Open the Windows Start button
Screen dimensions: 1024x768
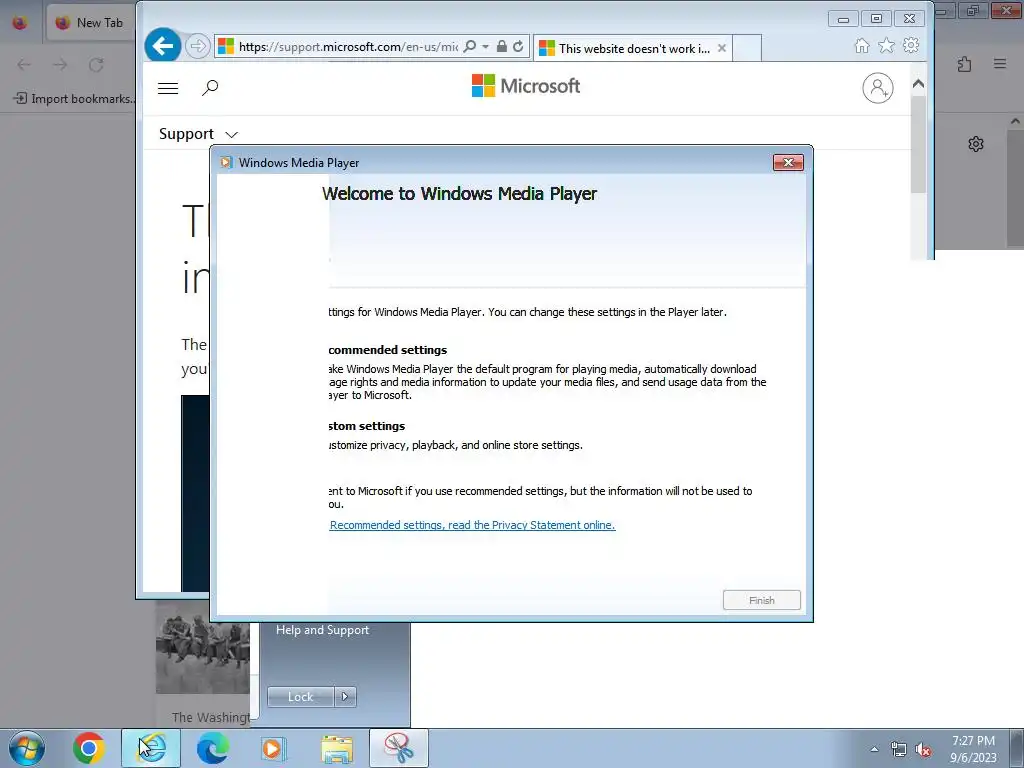point(27,748)
